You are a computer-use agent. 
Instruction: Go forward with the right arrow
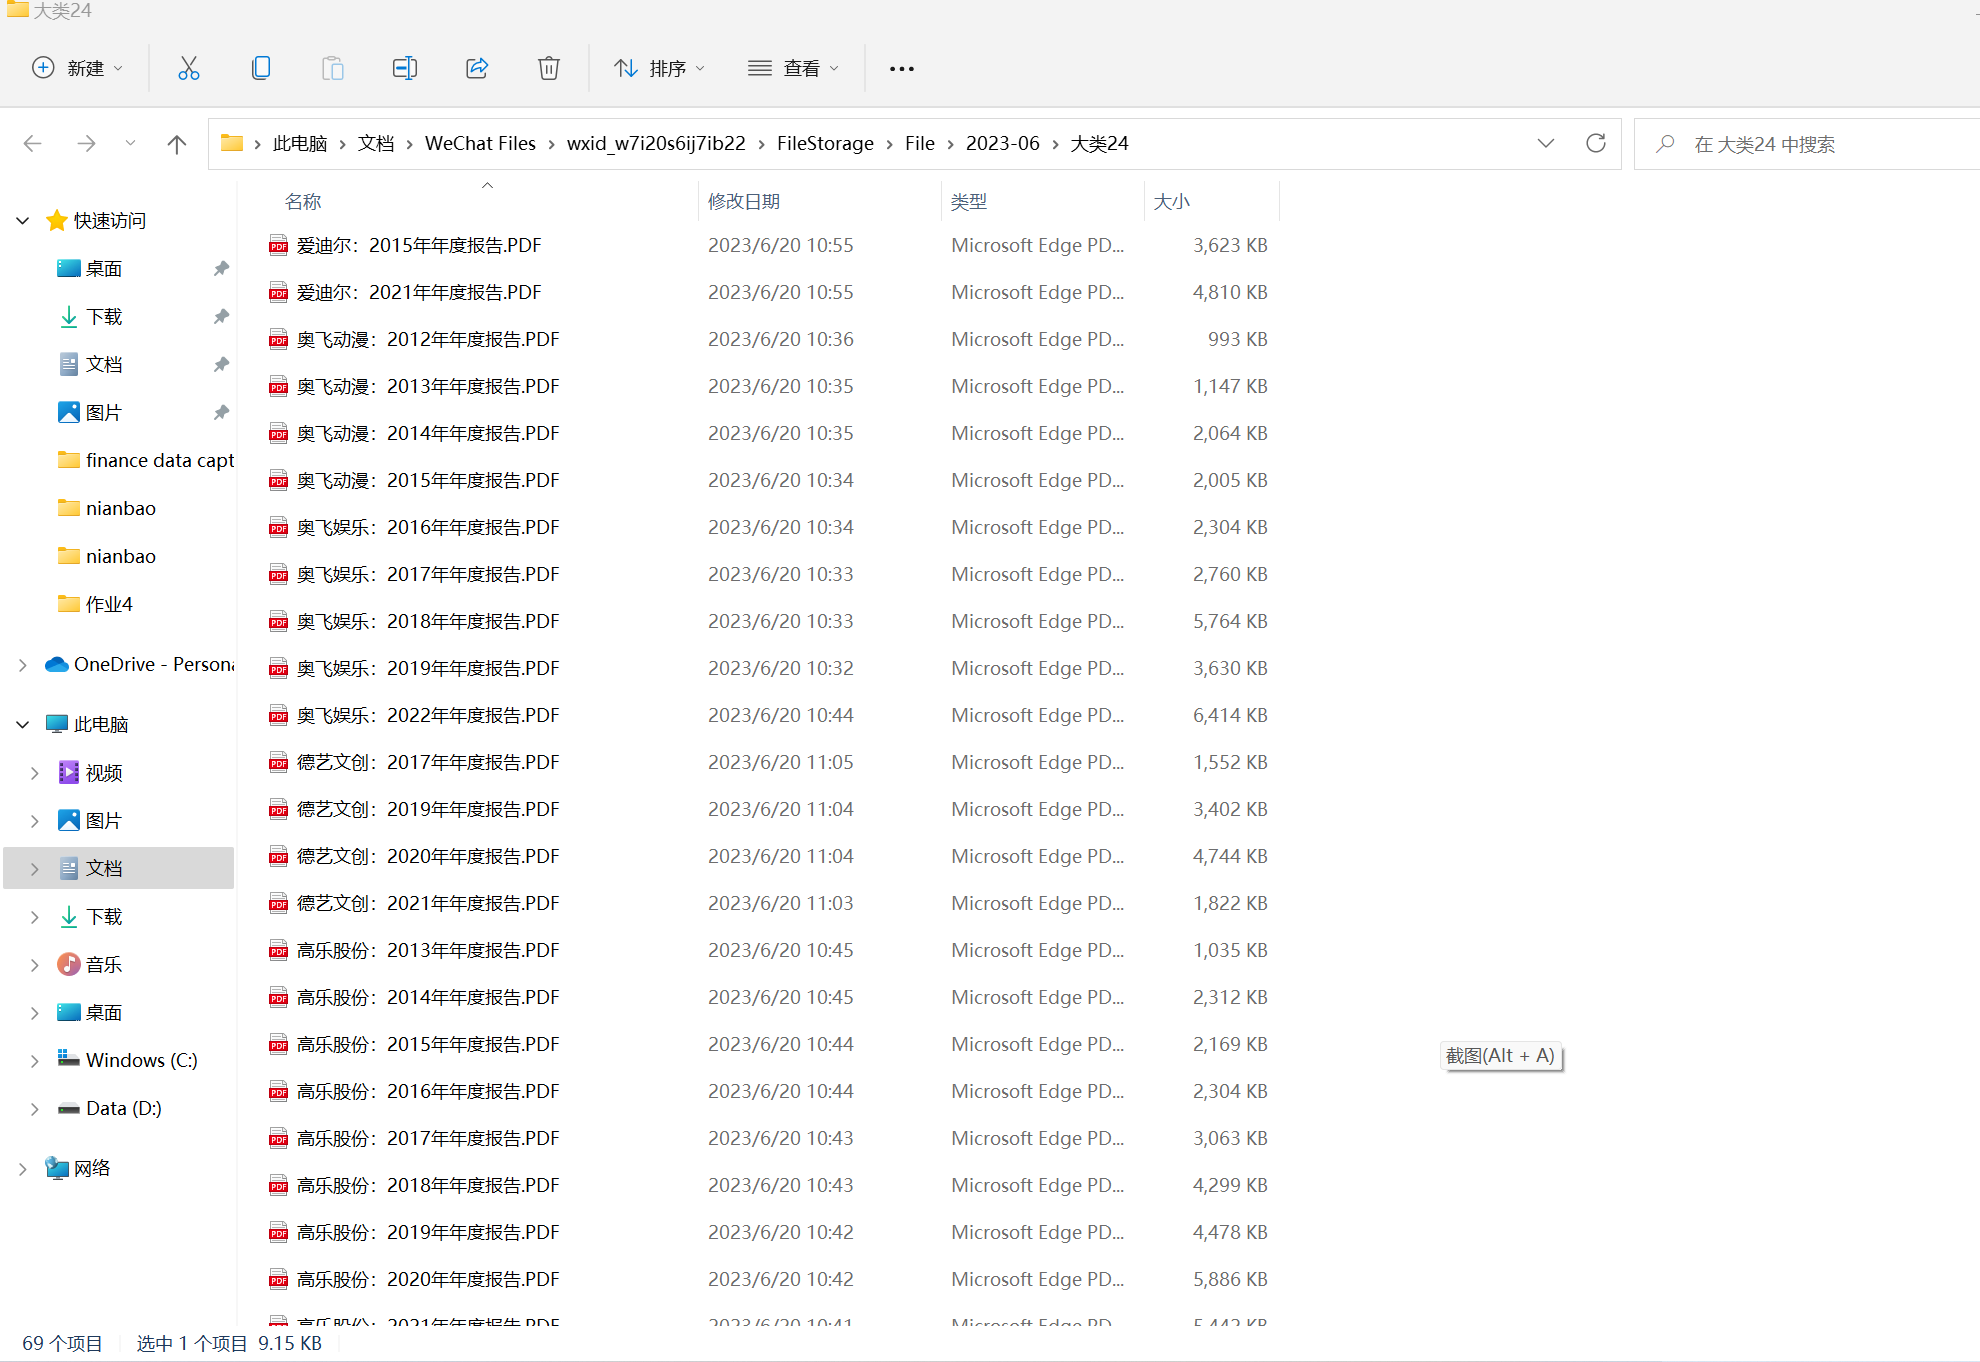(86, 144)
